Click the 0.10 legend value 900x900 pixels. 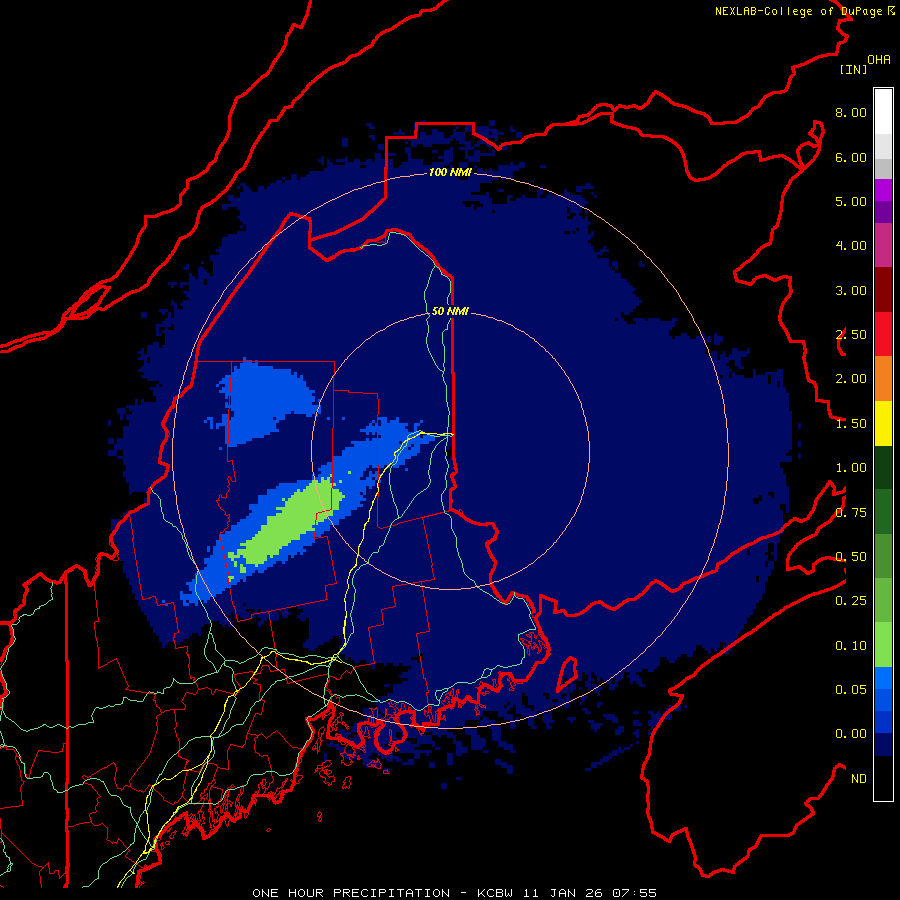pyautogui.click(x=851, y=646)
